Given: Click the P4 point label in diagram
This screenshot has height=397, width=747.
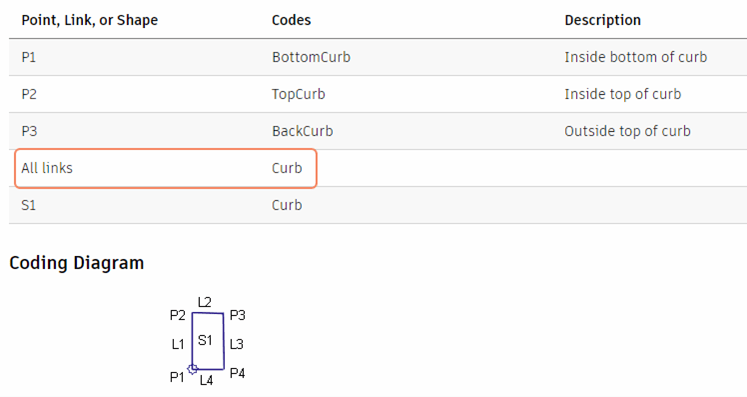Looking at the screenshot, I should coord(237,373).
